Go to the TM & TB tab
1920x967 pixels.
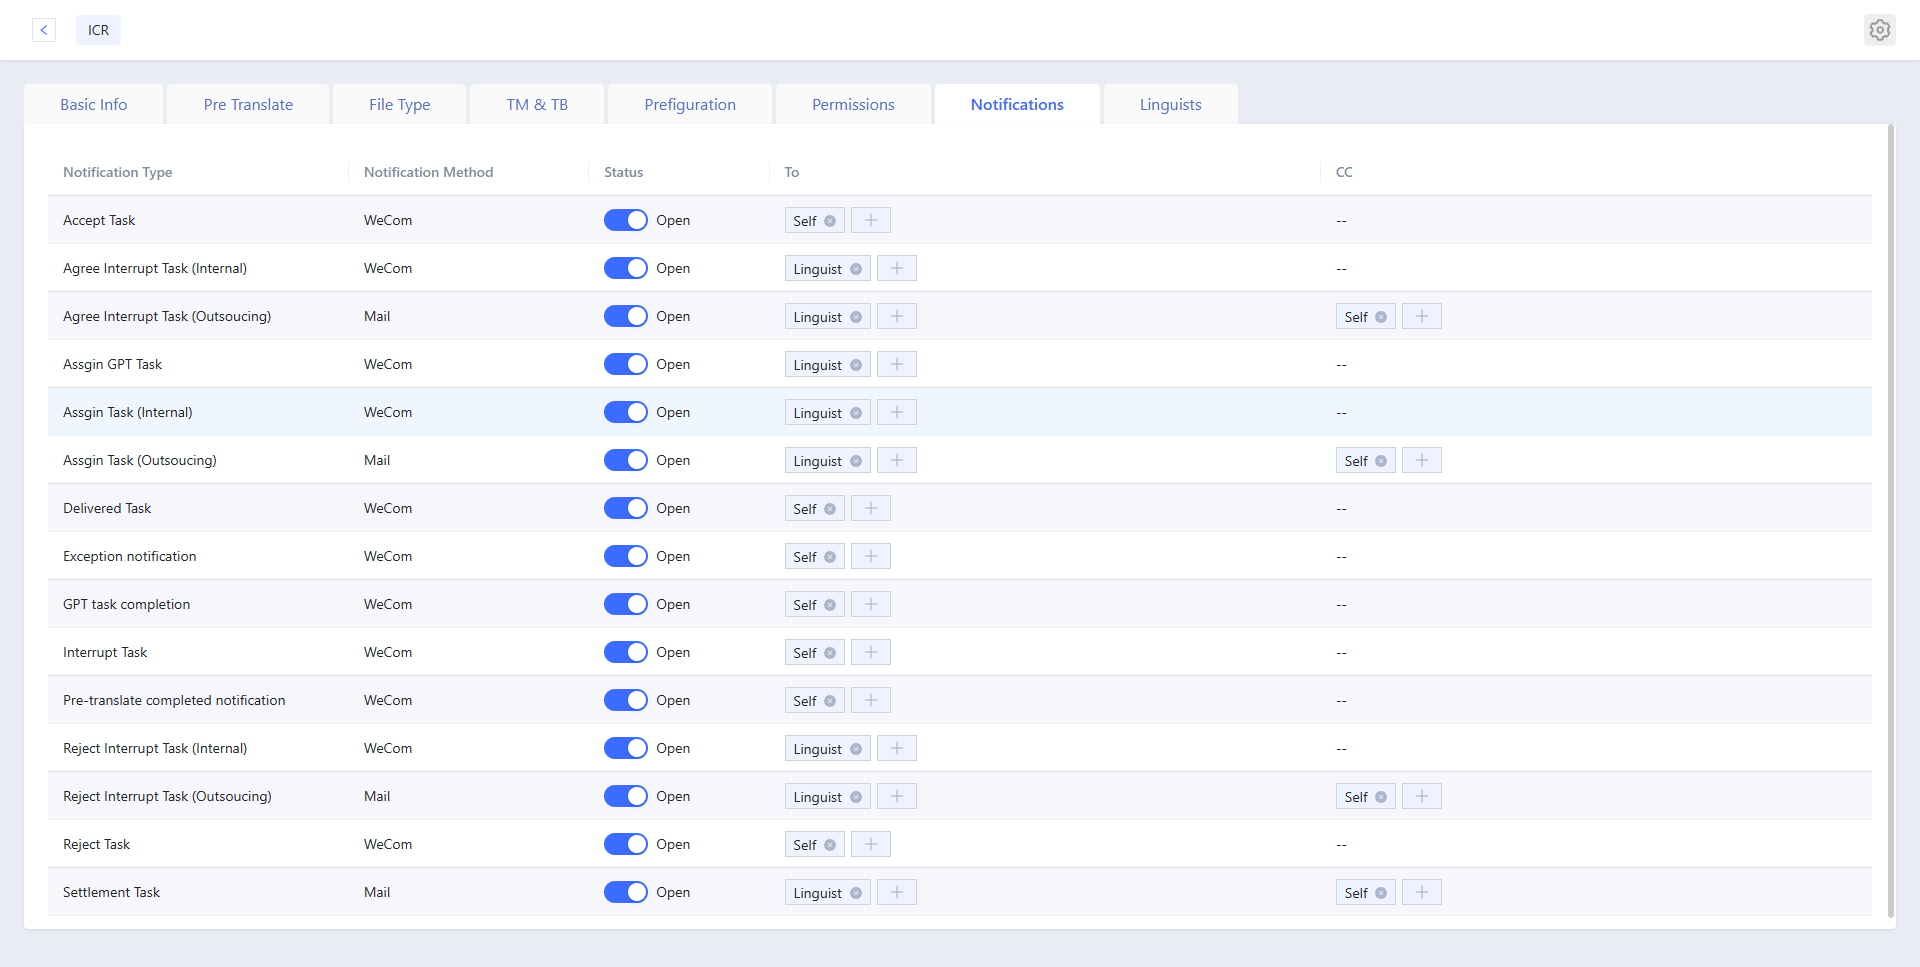pos(537,104)
